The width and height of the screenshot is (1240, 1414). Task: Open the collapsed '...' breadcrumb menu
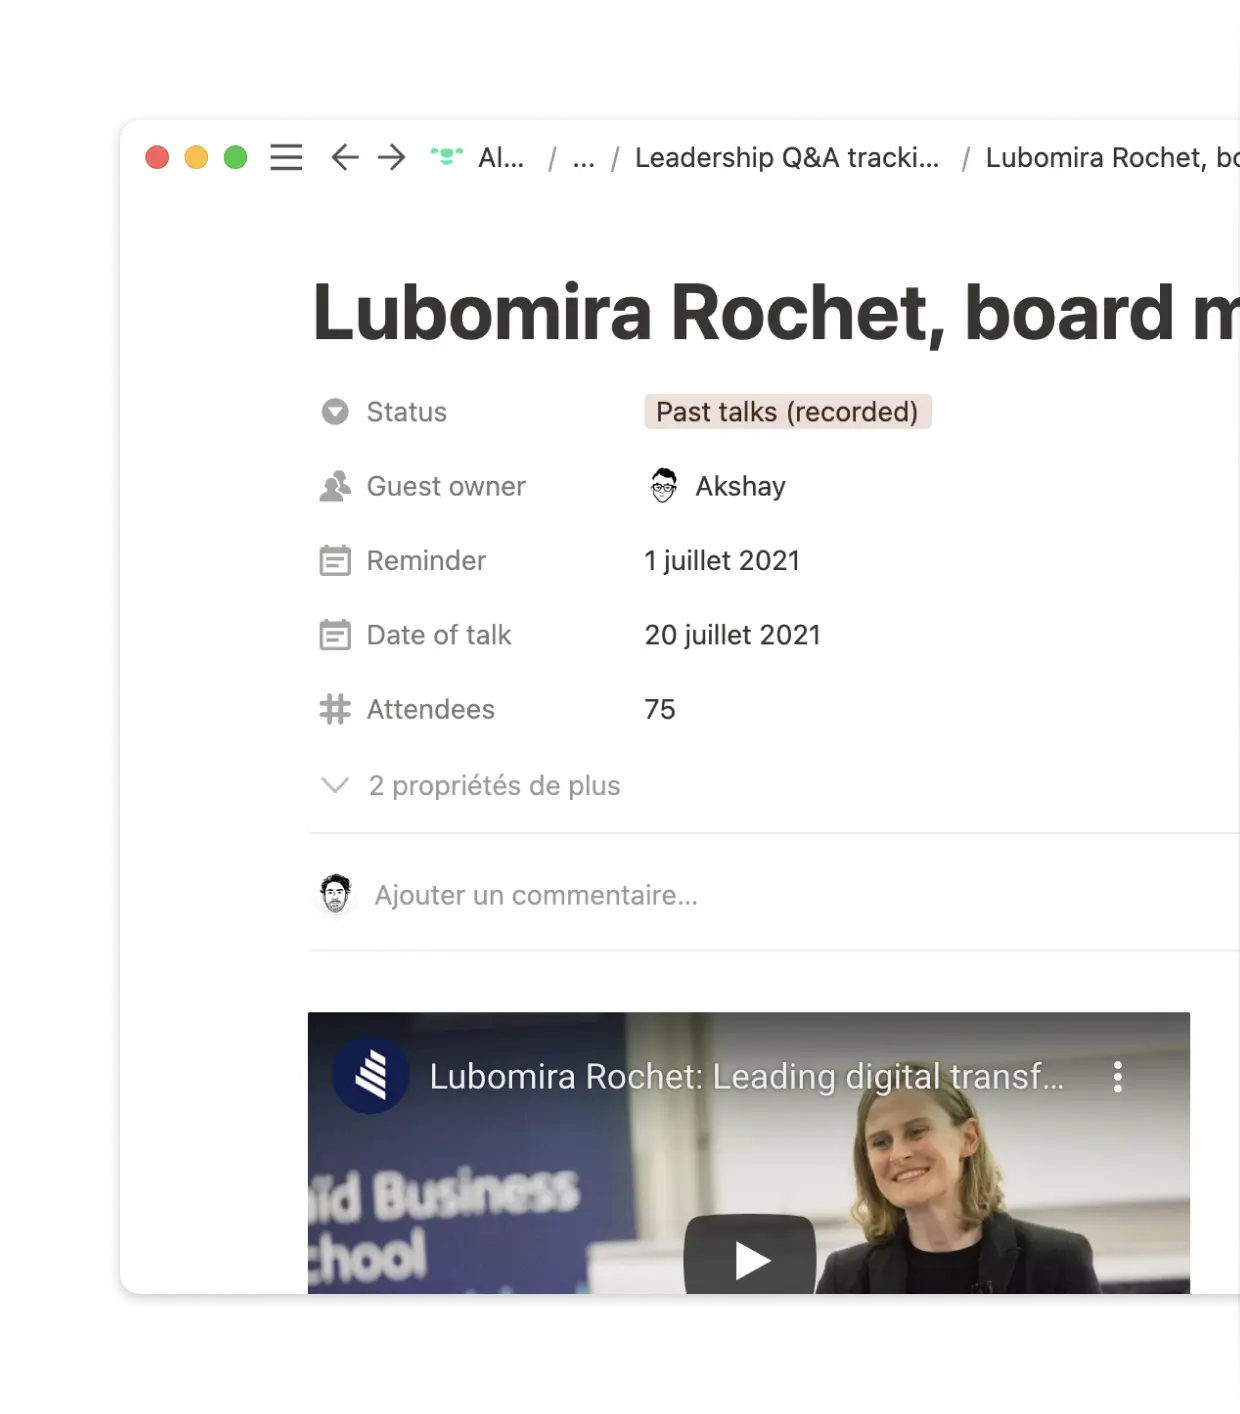point(583,158)
